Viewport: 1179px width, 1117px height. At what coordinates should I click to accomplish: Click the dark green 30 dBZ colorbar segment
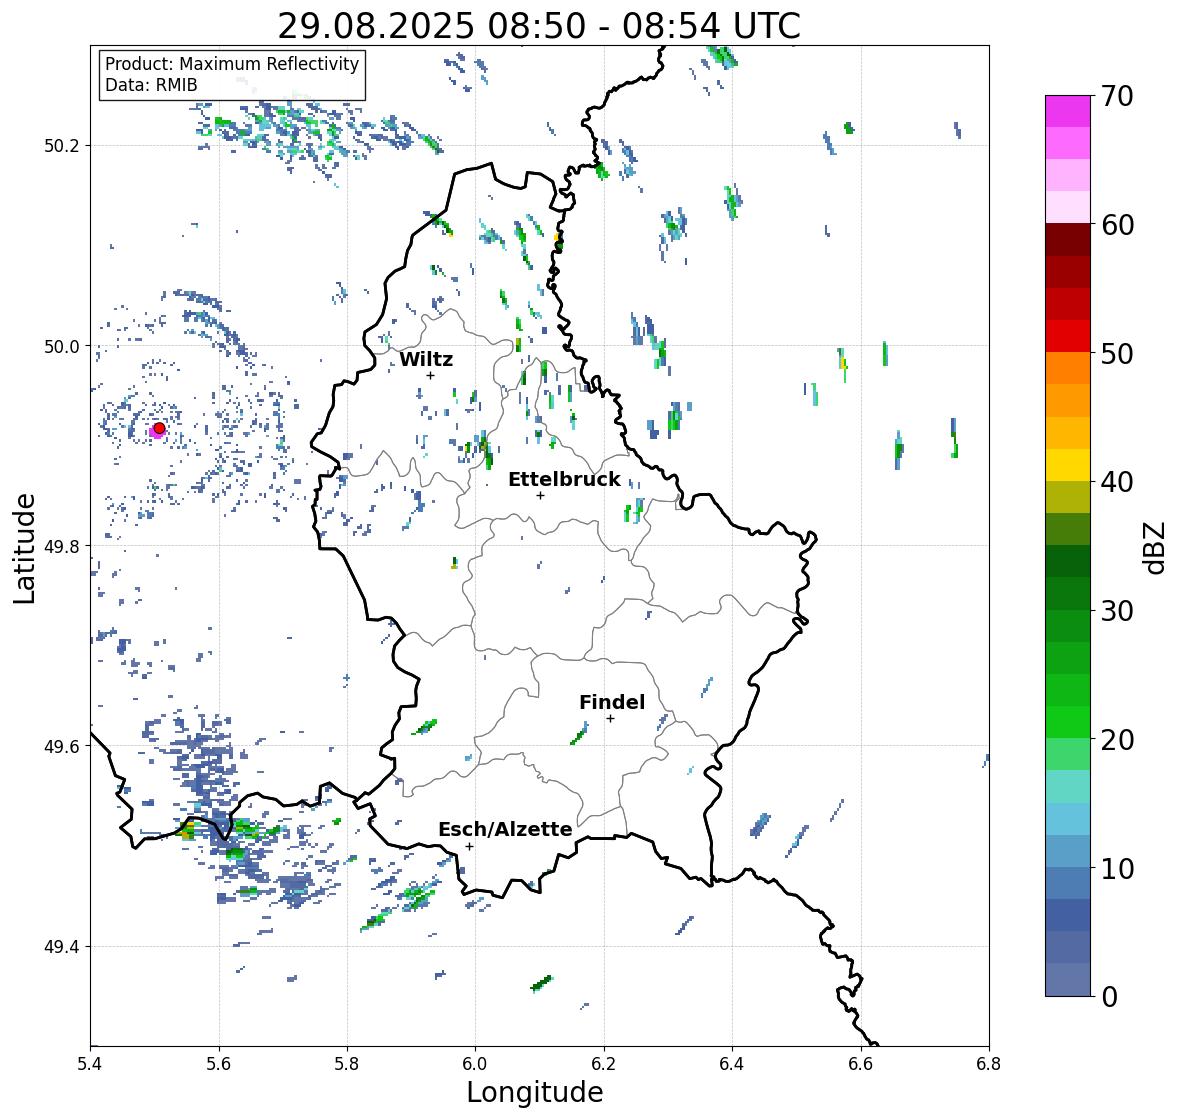tap(1068, 594)
